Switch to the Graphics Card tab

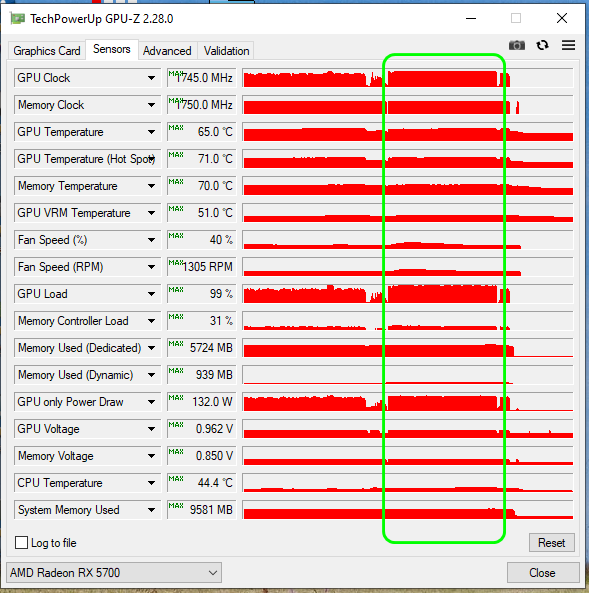(x=47, y=51)
